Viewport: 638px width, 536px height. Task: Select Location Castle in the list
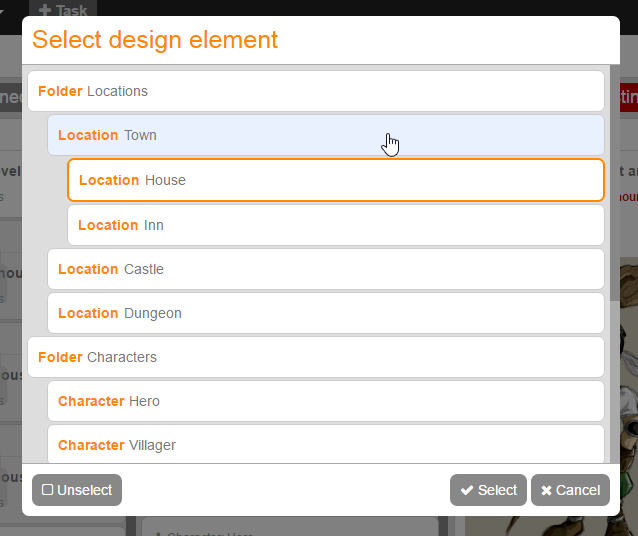pos(325,269)
